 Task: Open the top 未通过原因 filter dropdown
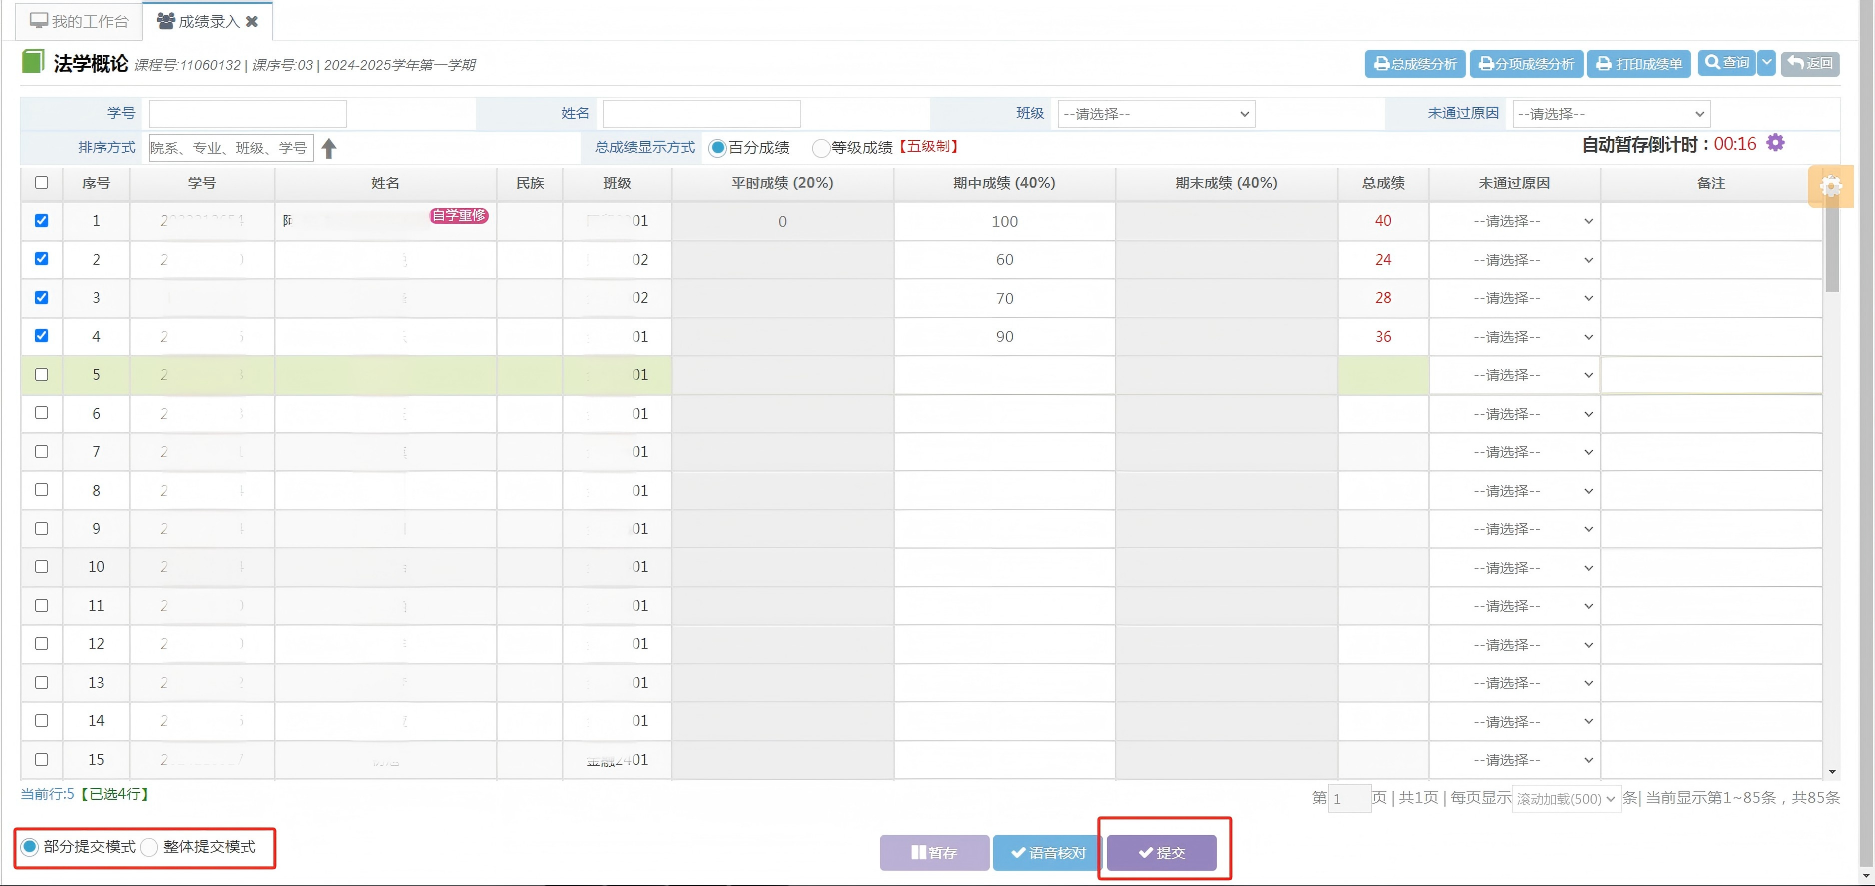click(1611, 114)
